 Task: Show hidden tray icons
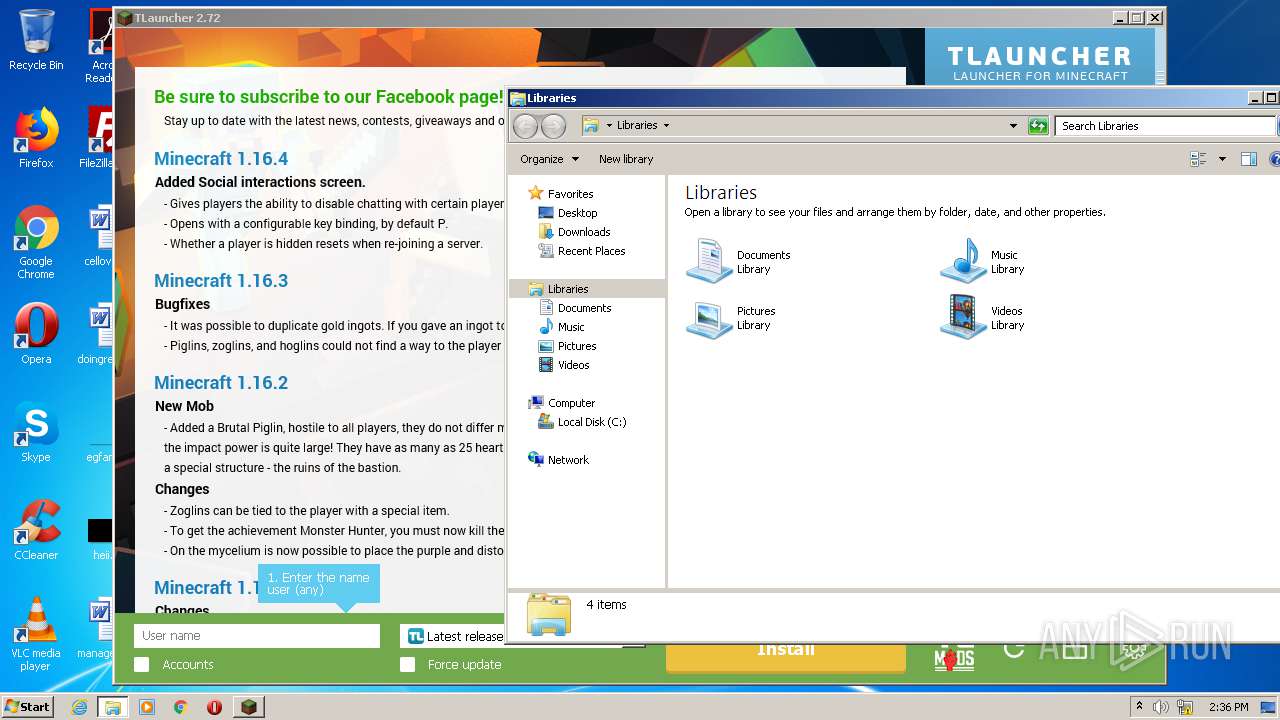coord(1138,707)
